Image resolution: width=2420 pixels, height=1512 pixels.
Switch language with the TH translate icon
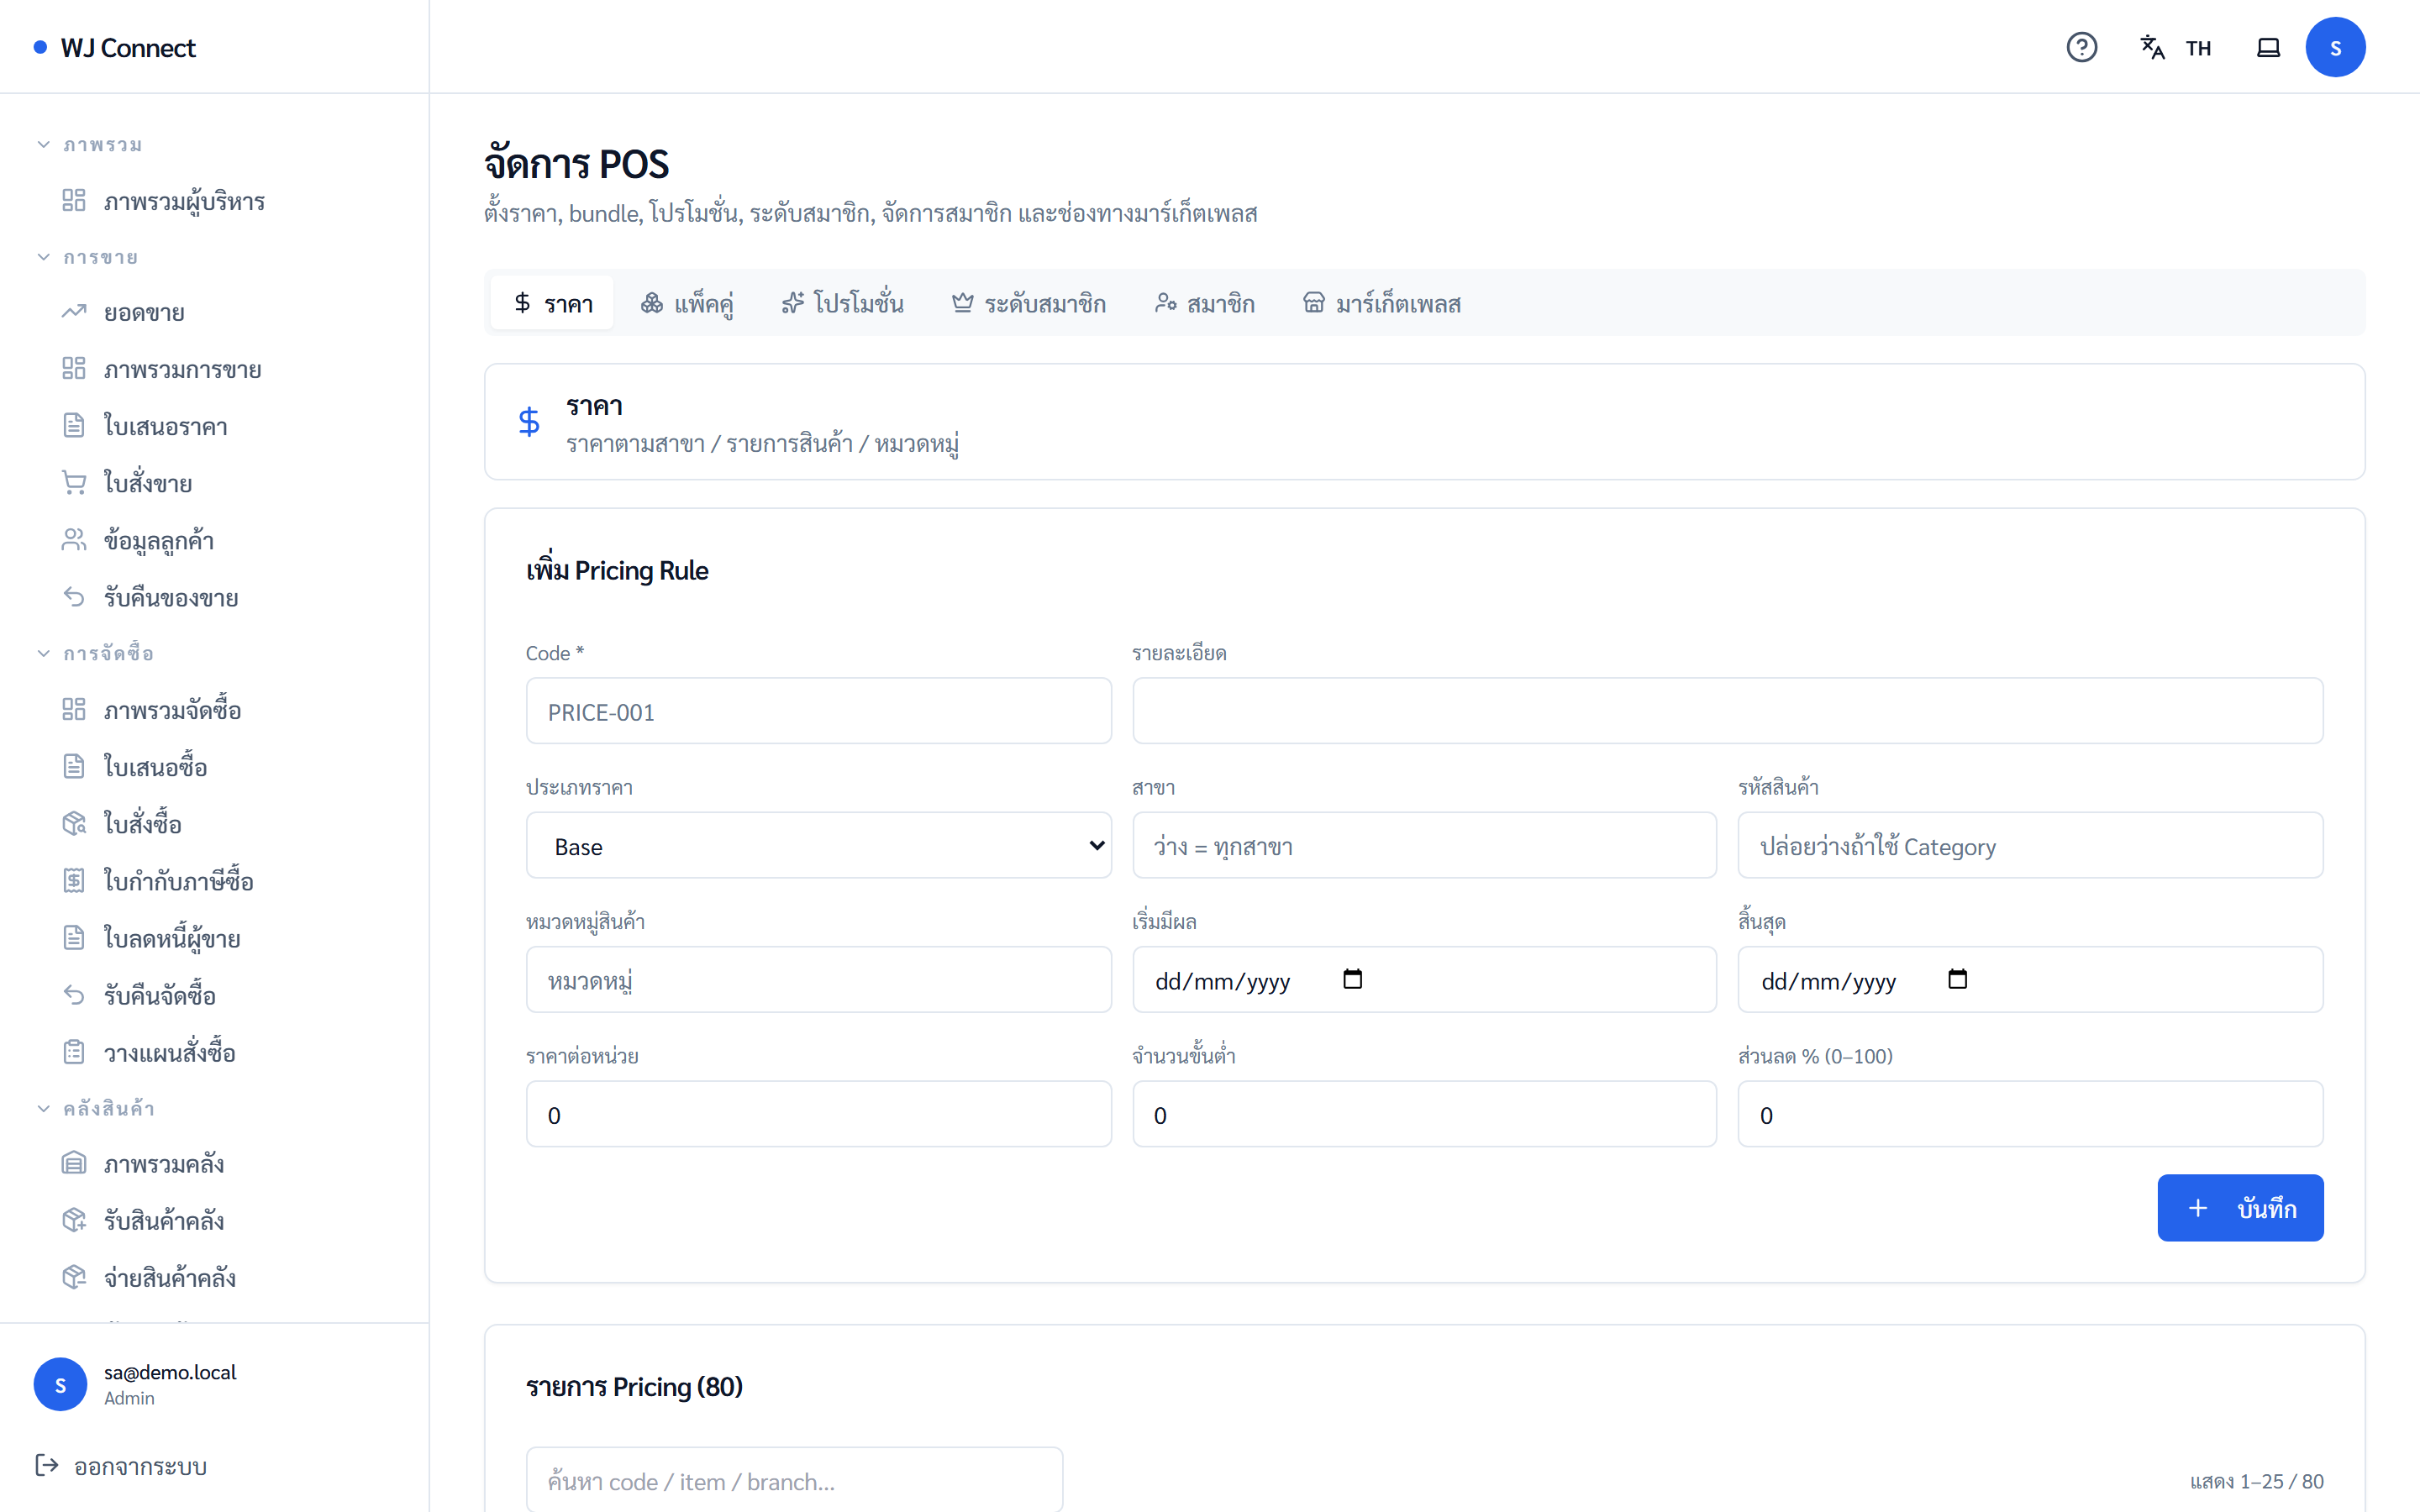click(x=2152, y=47)
